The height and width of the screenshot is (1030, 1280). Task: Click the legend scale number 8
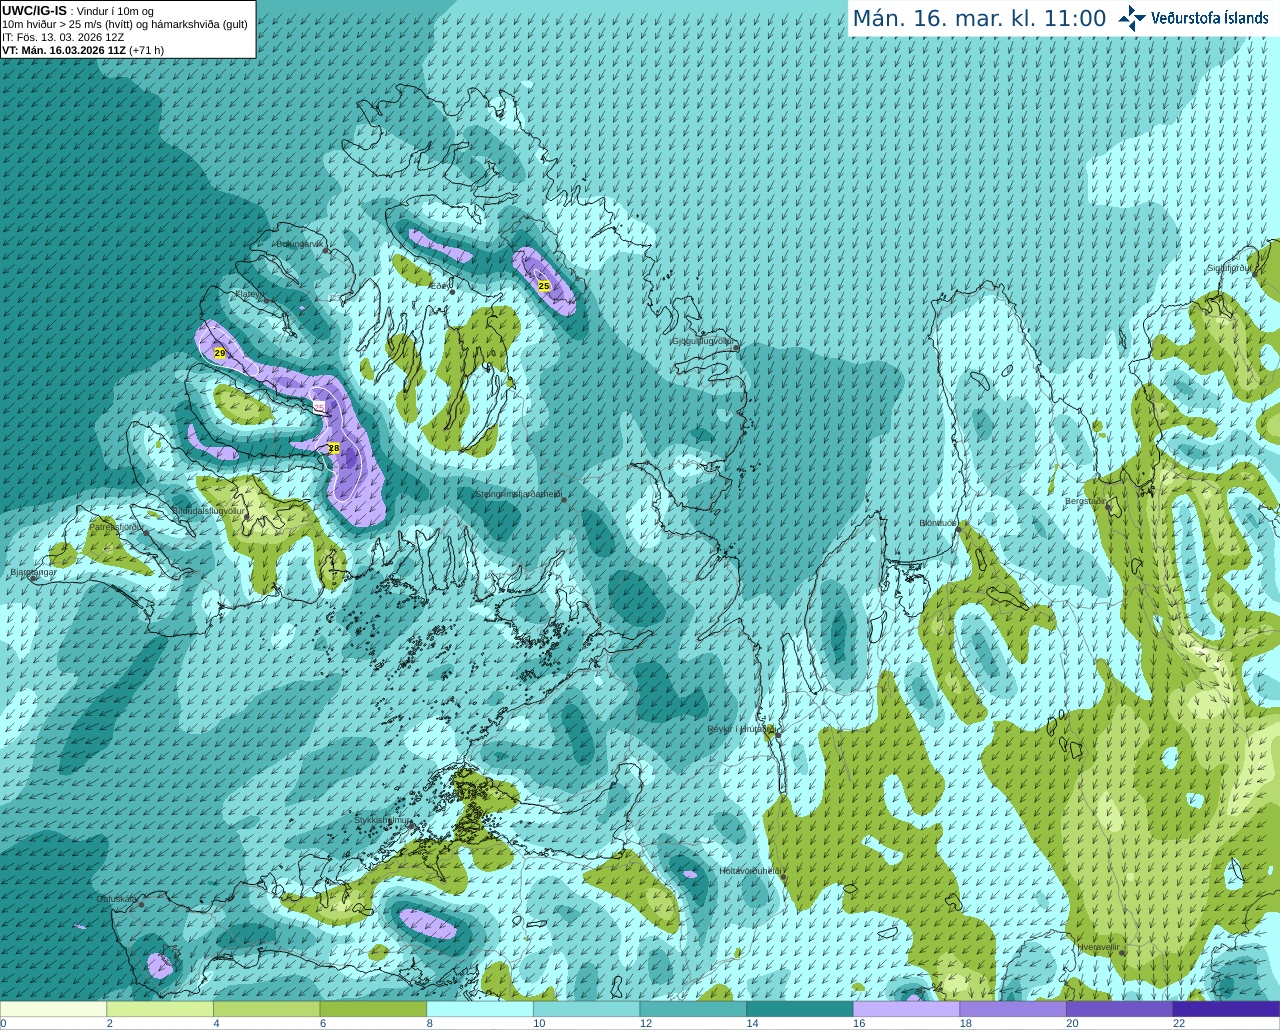point(429,1023)
